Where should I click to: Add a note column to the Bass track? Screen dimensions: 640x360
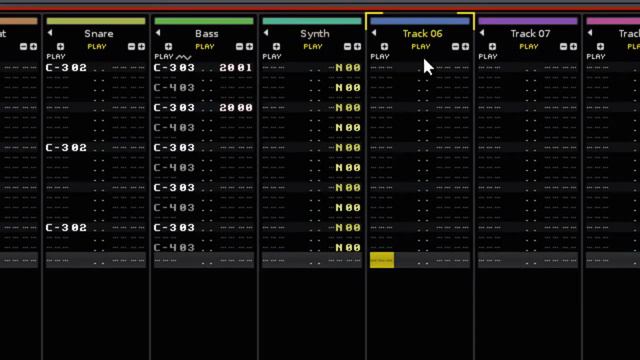coord(168,47)
